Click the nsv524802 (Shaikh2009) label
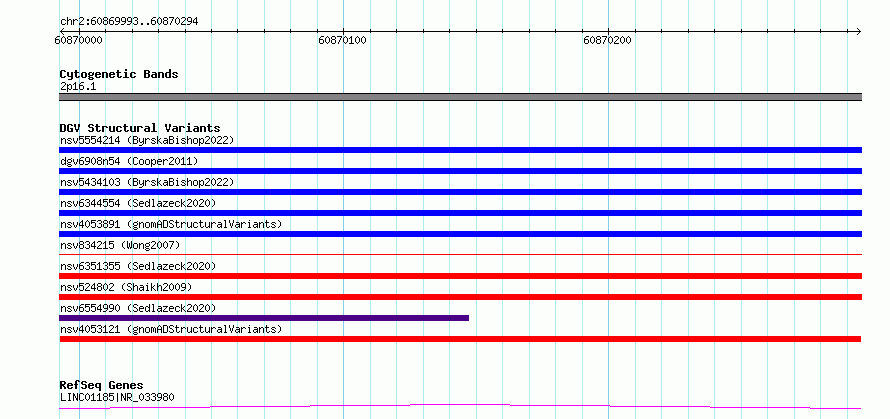Image resolution: width=890 pixels, height=419 pixels. 126,287
